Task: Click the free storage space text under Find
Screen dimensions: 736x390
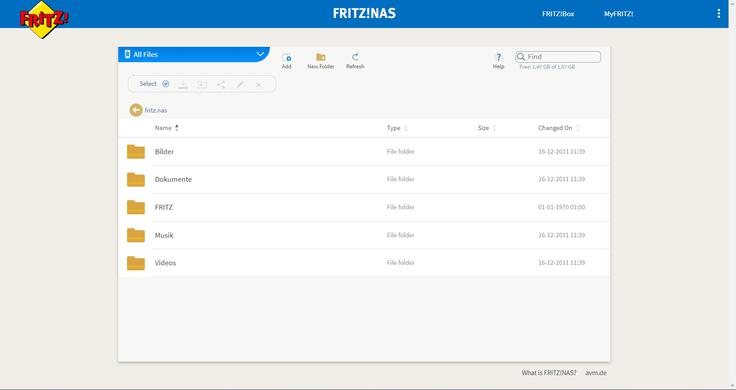Action: [547, 67]
